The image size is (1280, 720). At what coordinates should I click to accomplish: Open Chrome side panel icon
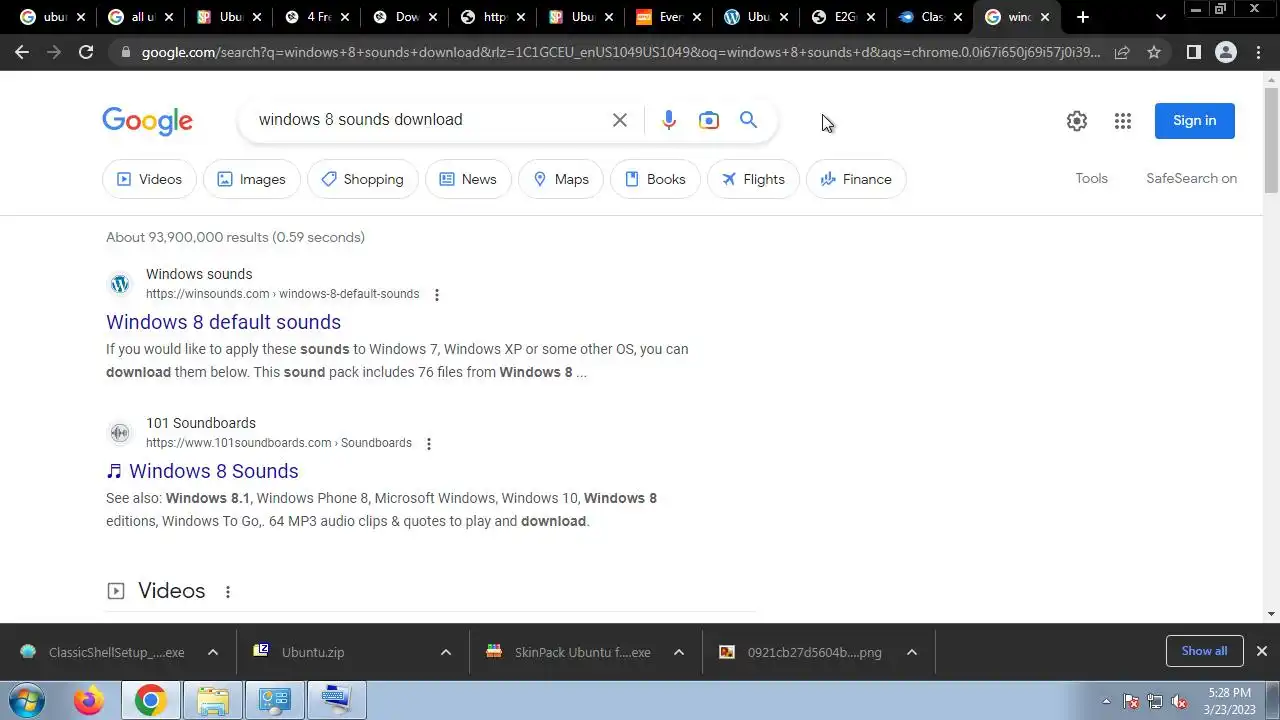[1193, 52]
